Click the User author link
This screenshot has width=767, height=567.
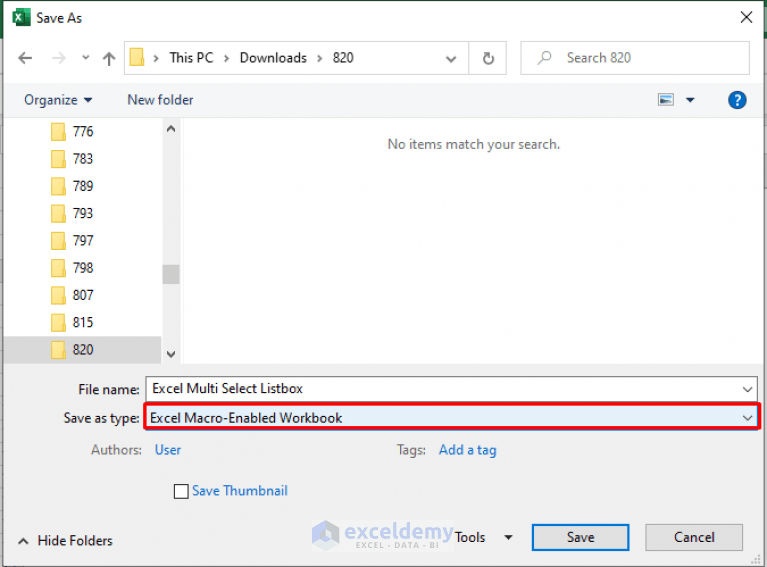pyautogui.click(x=168, y=450)
